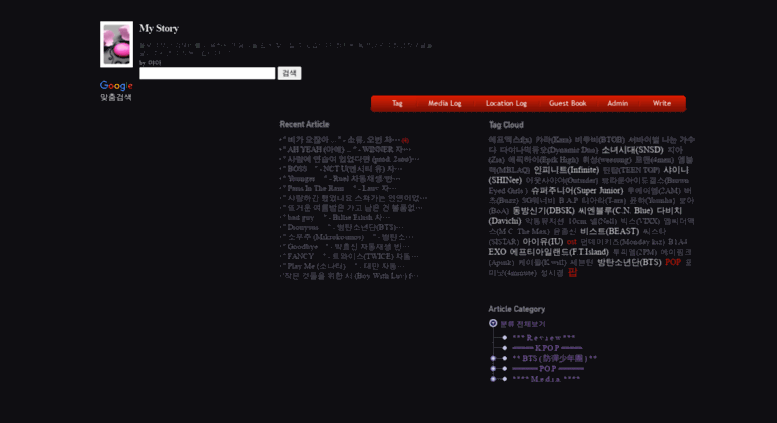The height and width of the screenshot is (423, 777).
Task: Select the red 팝 tag
Action: [572, 272]
